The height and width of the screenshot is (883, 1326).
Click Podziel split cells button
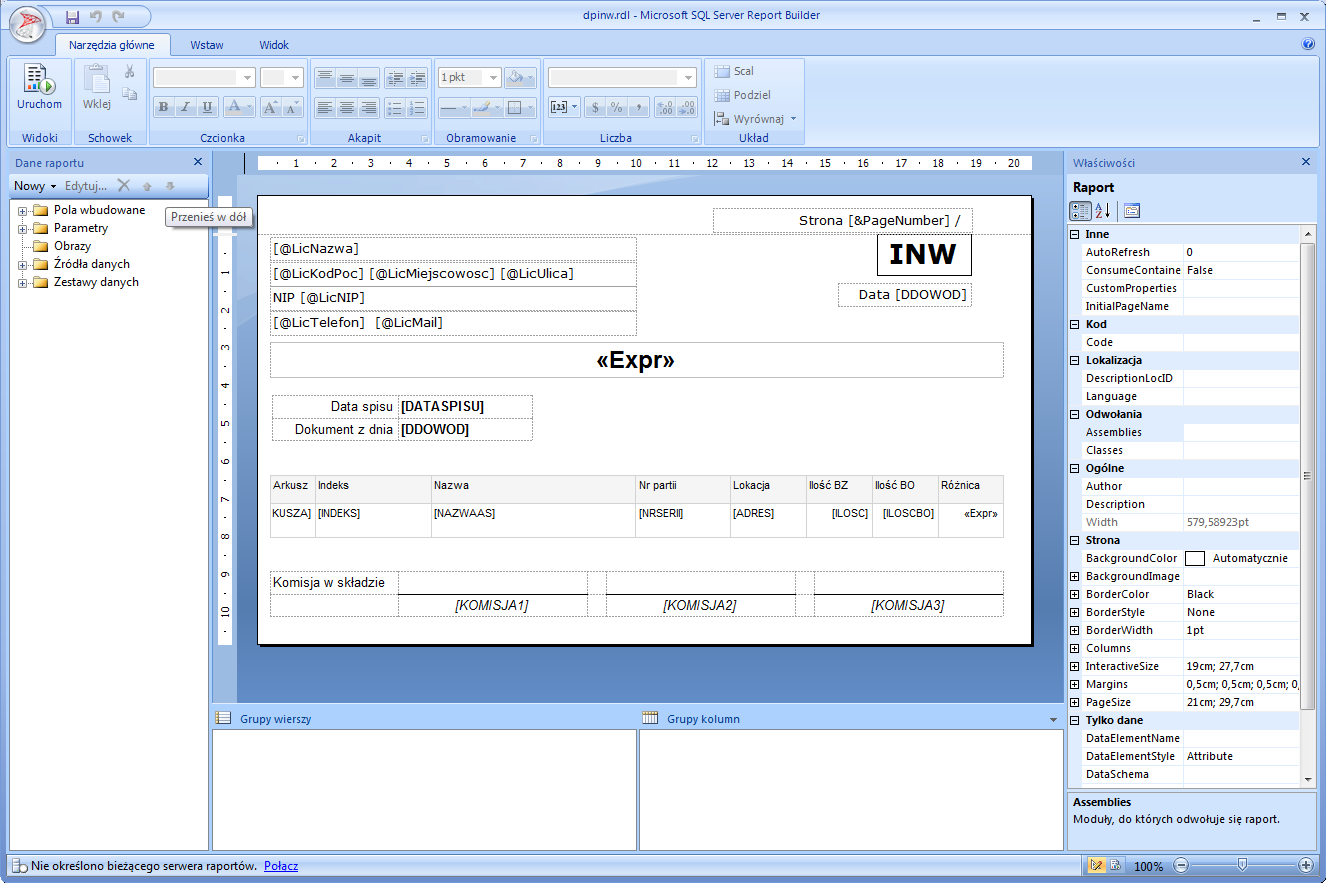point(742,95)
